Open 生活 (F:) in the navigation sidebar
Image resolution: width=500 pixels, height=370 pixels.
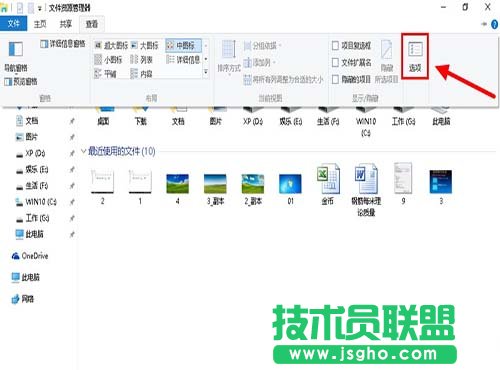point(33,186)
